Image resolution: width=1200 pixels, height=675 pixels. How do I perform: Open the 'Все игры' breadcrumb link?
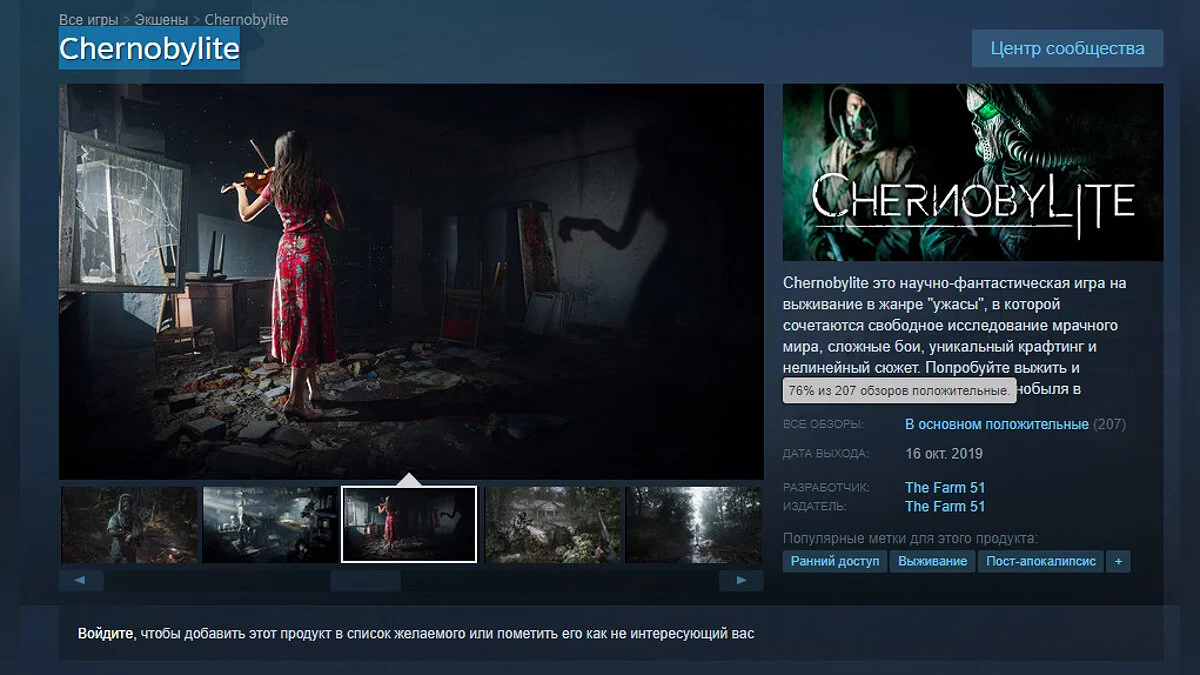(x=87, y=20)
